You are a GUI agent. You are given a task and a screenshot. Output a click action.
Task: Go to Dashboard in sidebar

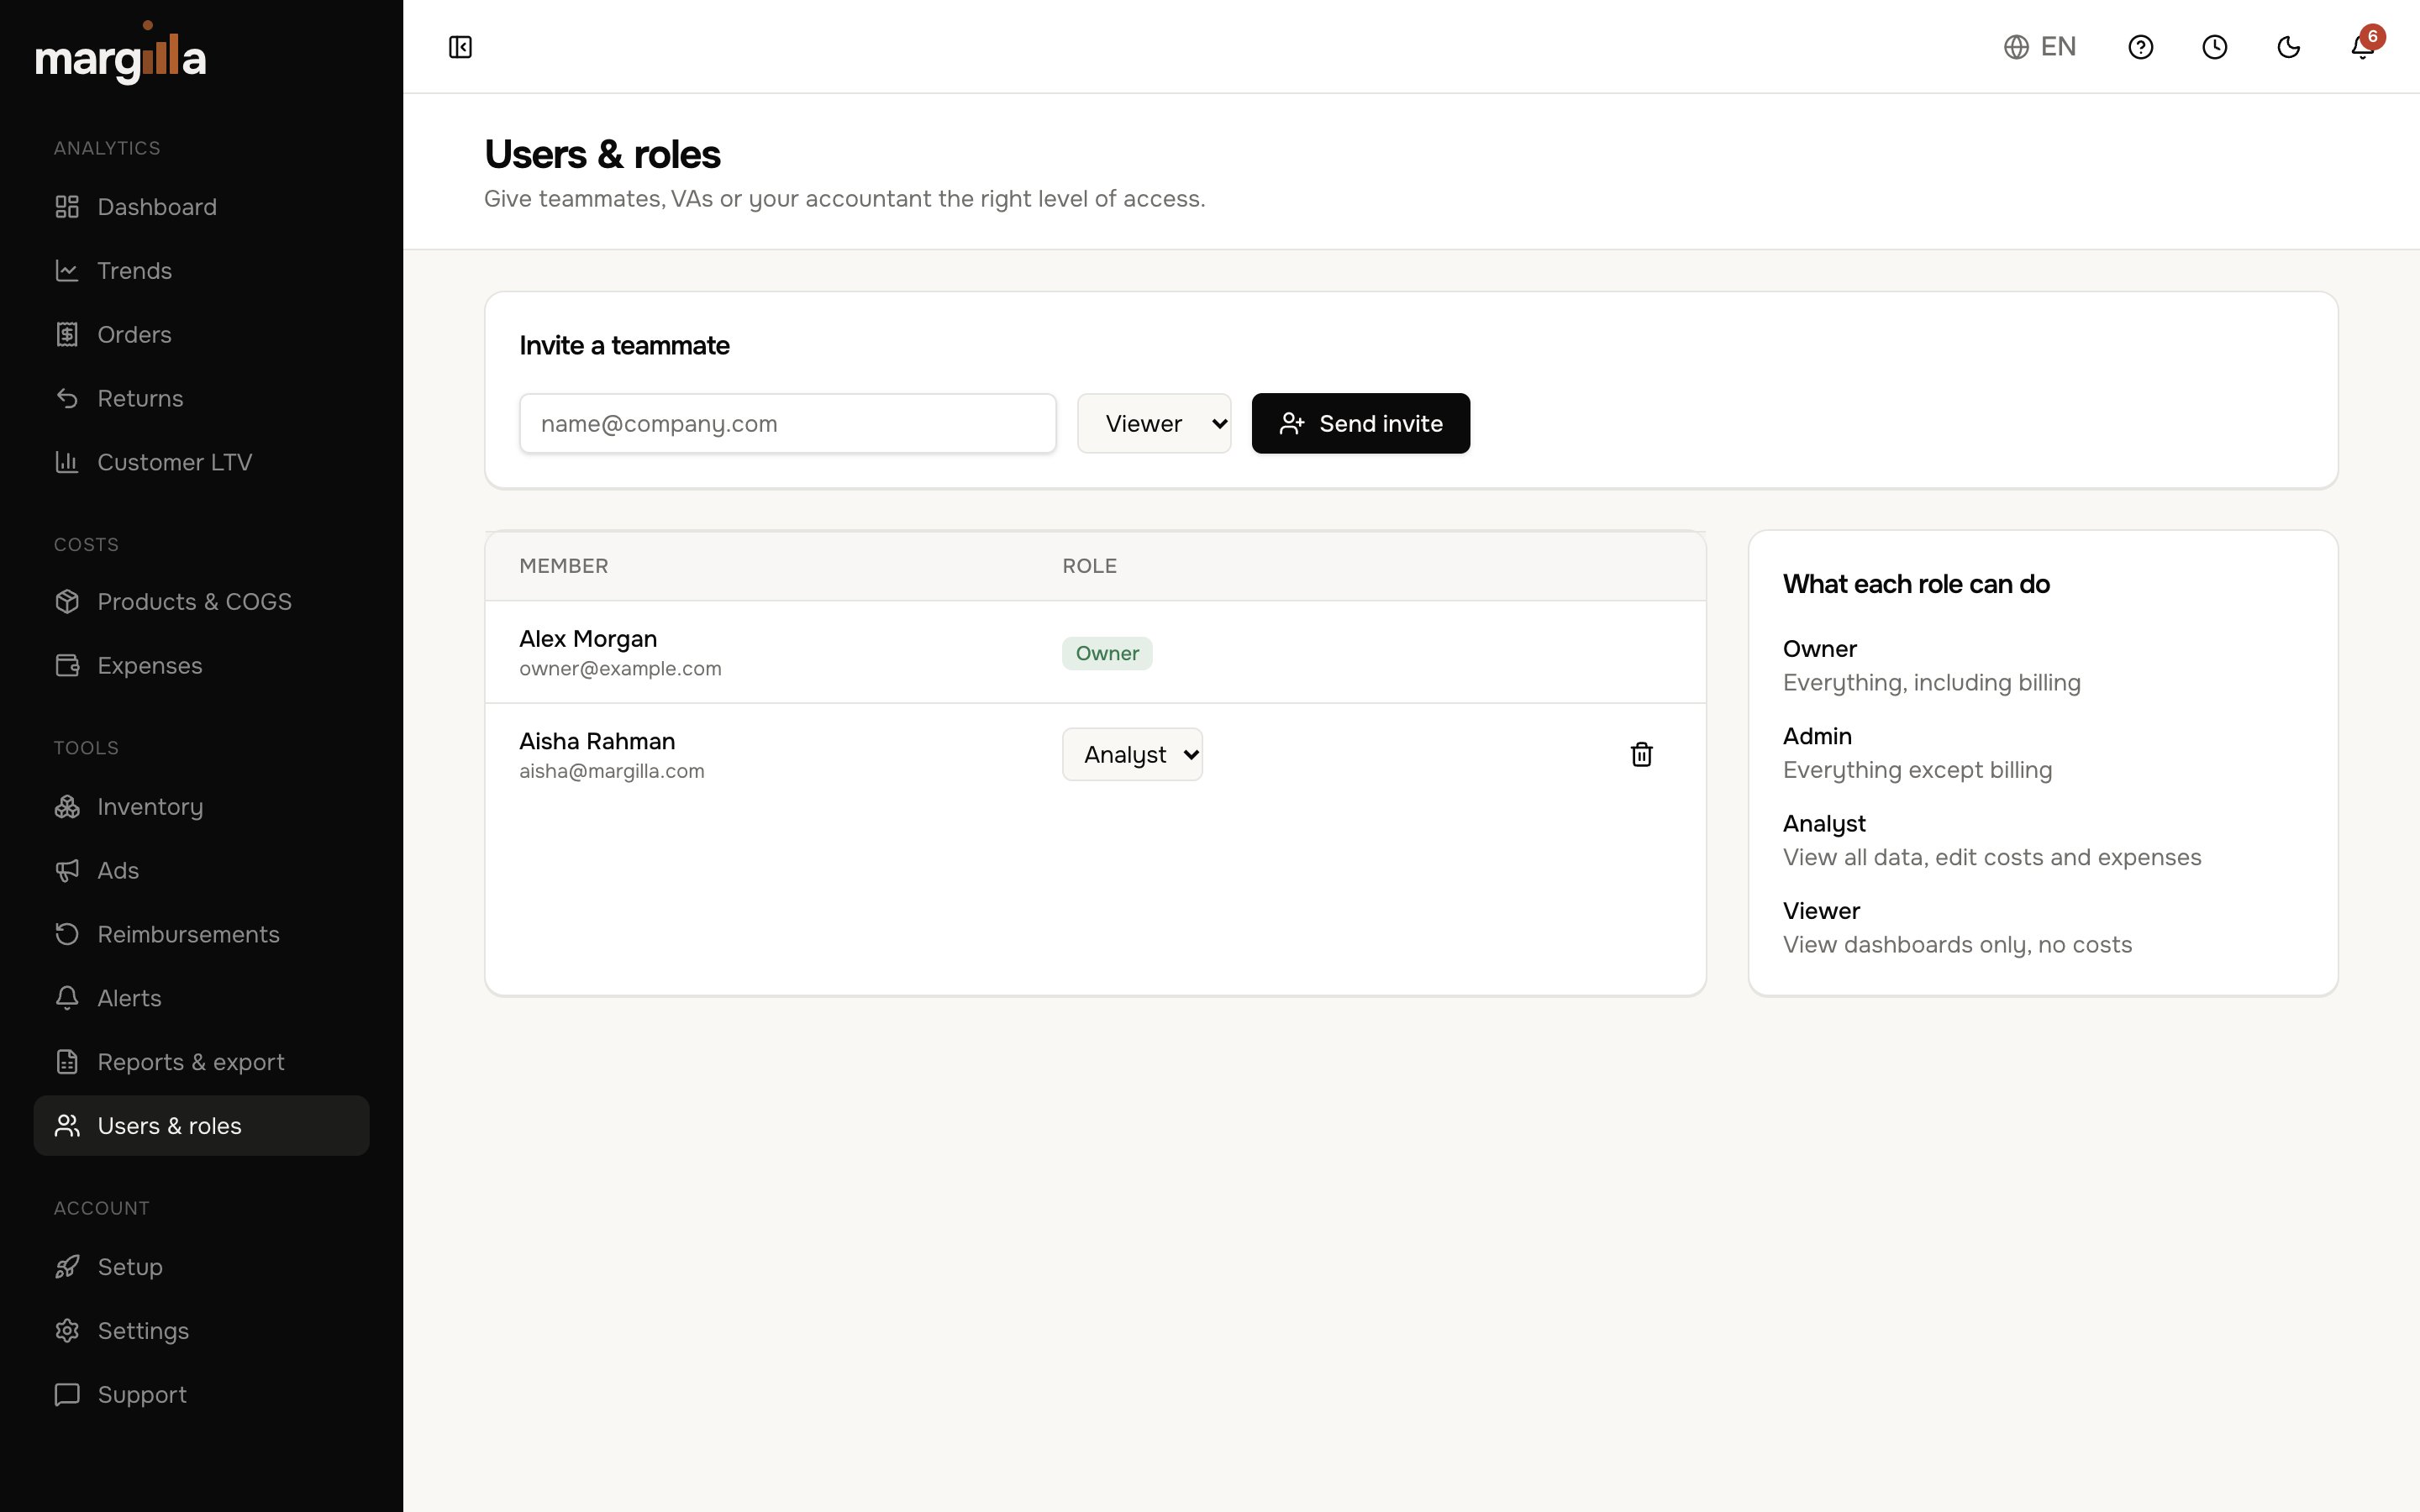pos(201,207)
